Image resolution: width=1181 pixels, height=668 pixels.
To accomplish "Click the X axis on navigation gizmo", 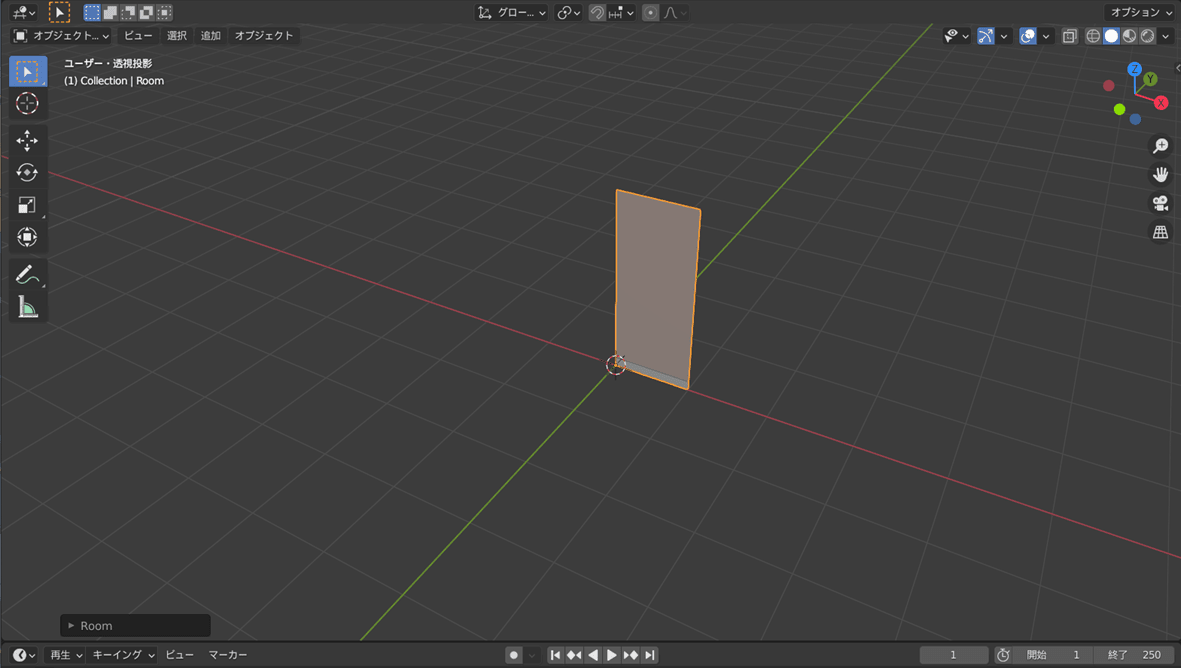I will coord(1161,103).
